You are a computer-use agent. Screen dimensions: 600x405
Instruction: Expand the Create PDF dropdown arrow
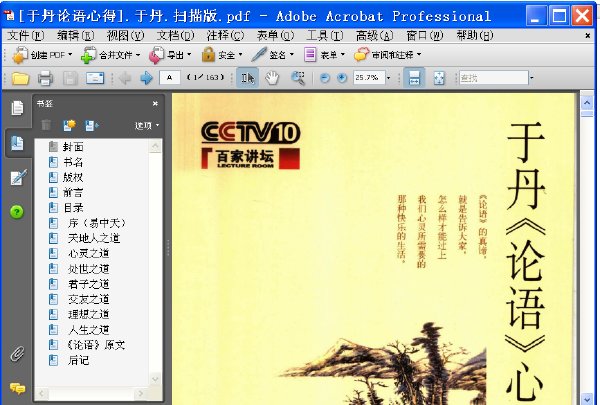70,55
